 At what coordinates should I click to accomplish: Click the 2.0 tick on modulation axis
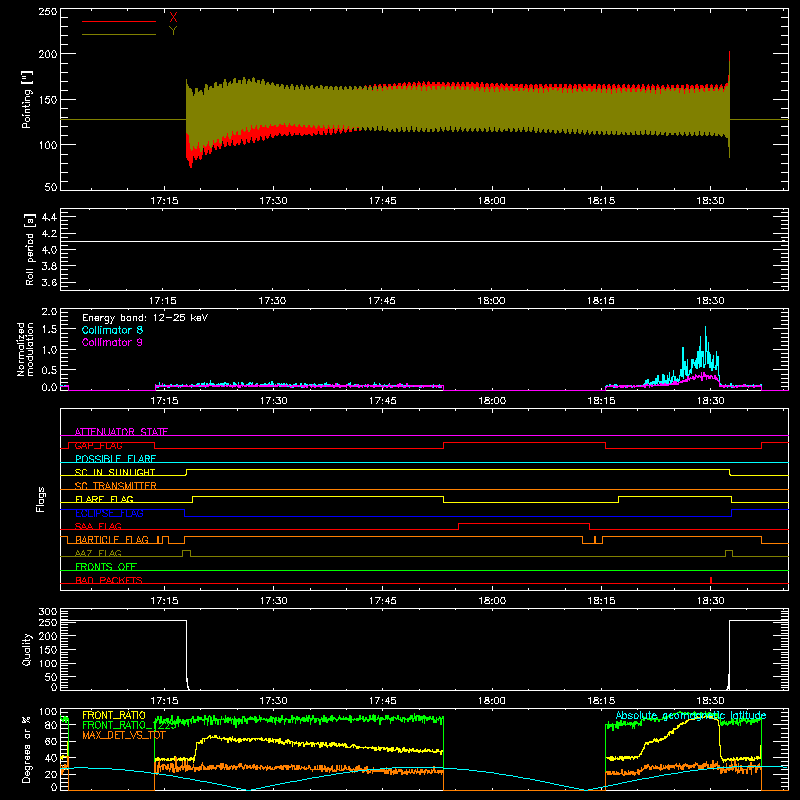(x=49, y=311)
